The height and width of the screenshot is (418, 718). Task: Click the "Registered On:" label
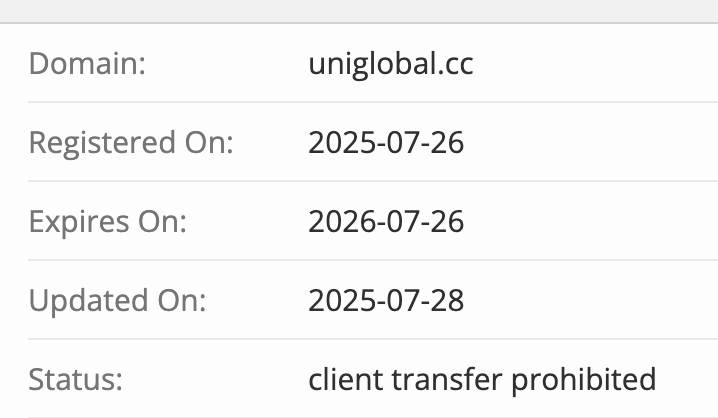pos(130,143)
